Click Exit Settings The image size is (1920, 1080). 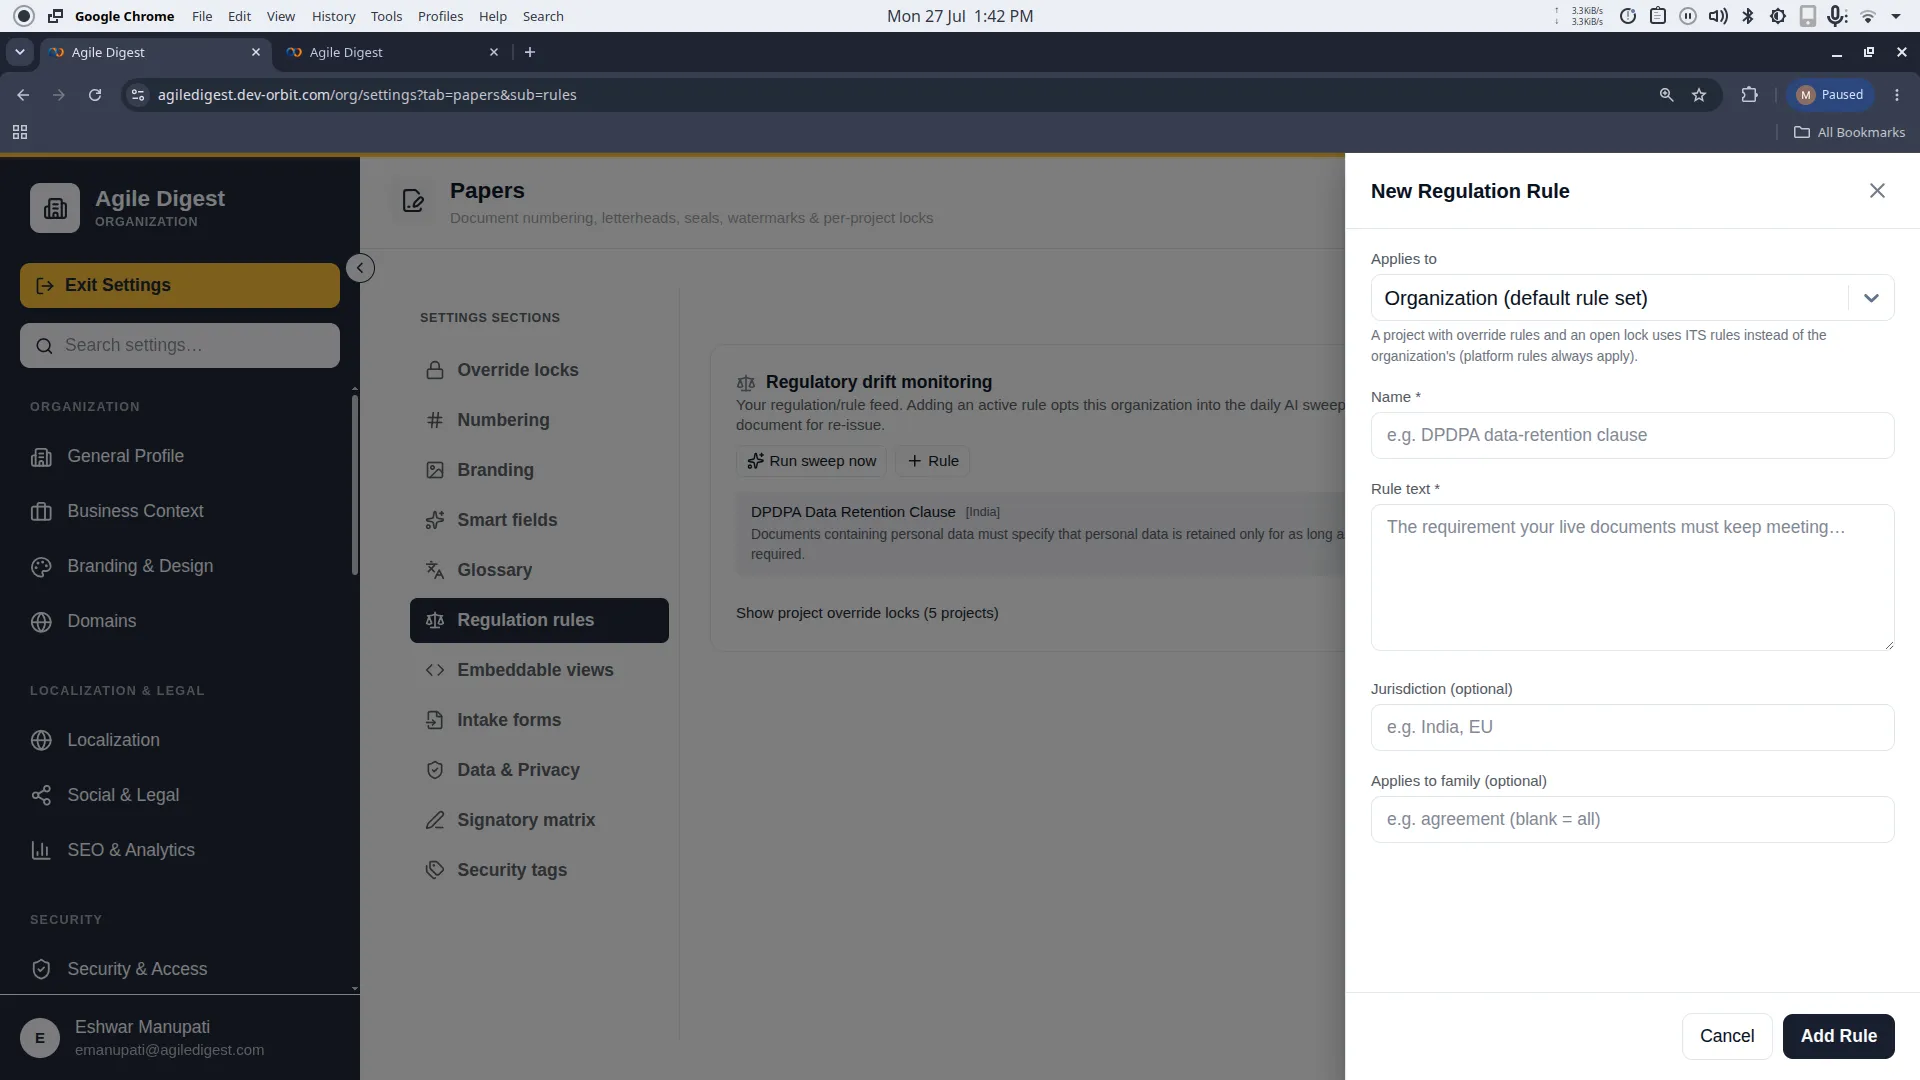(180, 285)
